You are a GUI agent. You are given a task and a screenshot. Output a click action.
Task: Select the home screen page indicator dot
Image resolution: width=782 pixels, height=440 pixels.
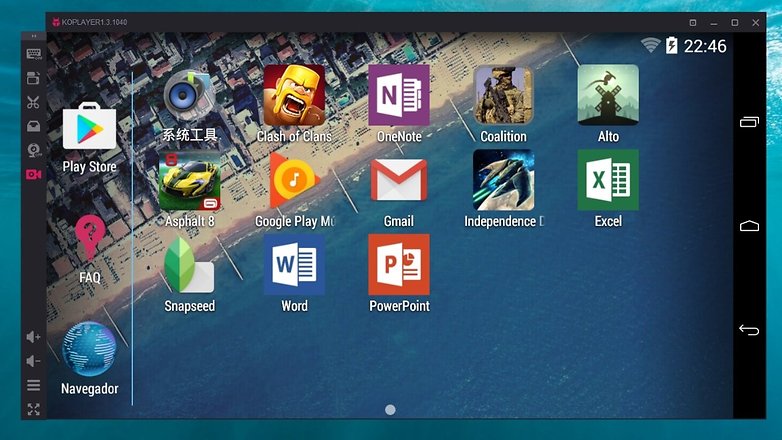click(x=391, y=410)
